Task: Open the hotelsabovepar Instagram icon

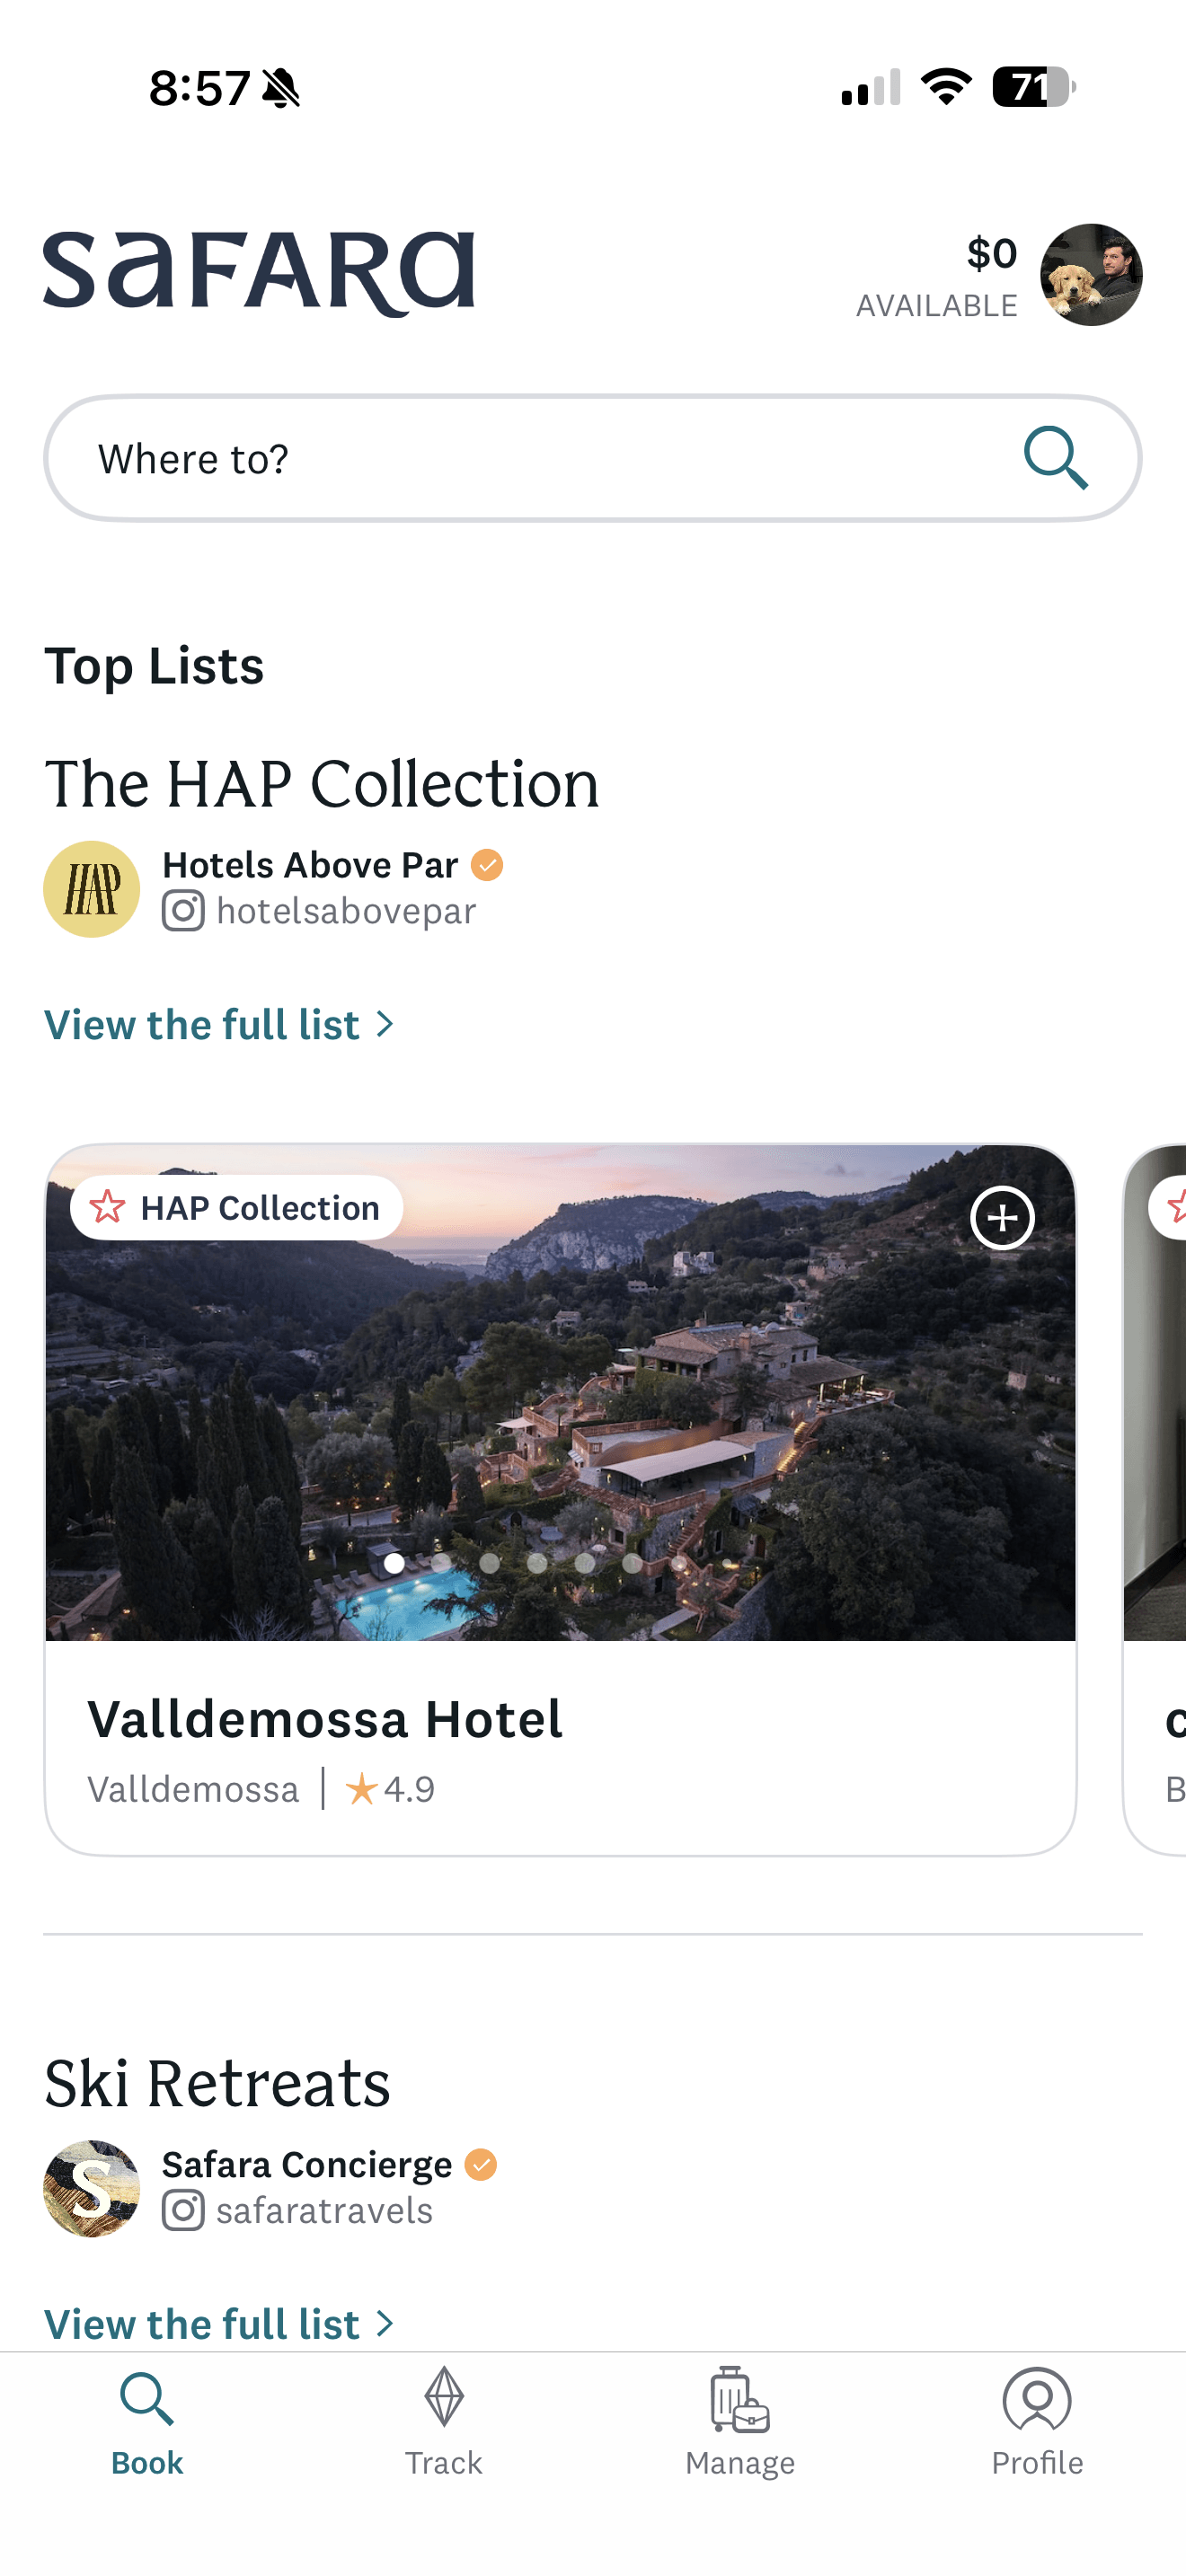Action: coord(183,911)
